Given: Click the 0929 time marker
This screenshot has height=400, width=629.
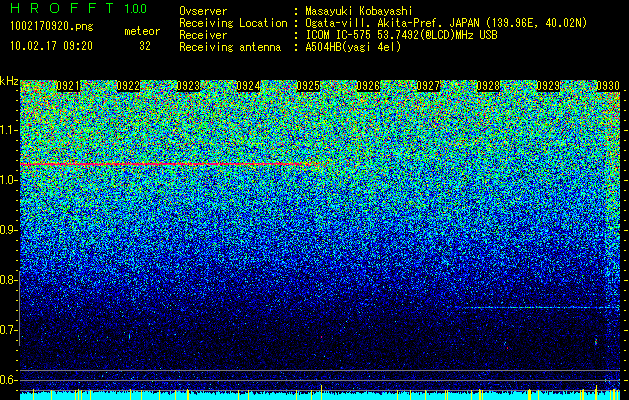Looking at the screenshot, I should tap(548, 86).
